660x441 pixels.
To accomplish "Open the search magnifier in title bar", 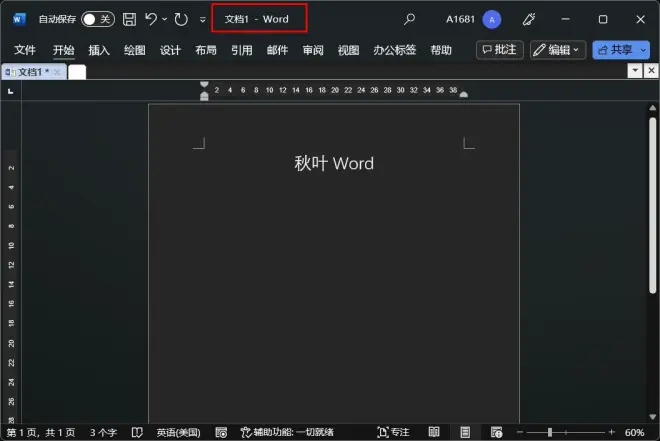I will 409,19.
